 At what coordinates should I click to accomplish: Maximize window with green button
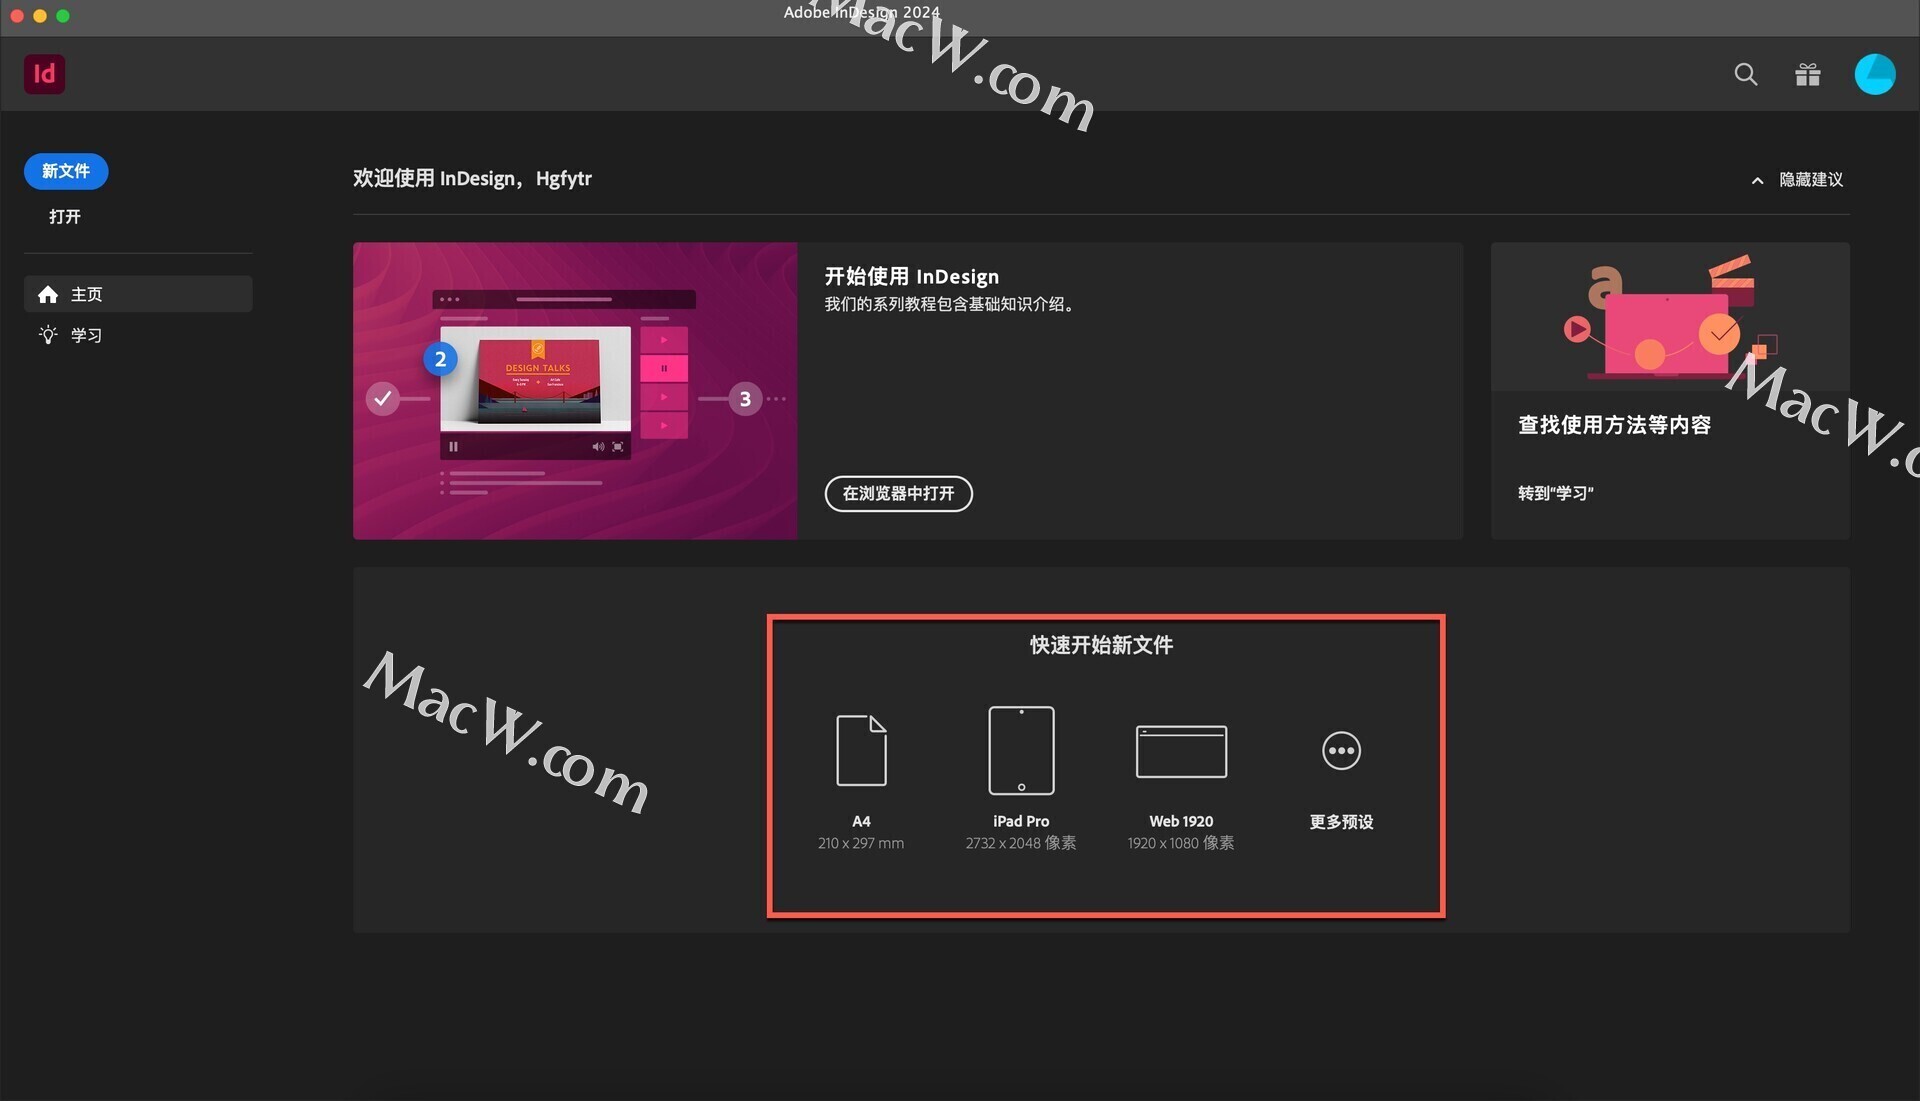[63, 15]
